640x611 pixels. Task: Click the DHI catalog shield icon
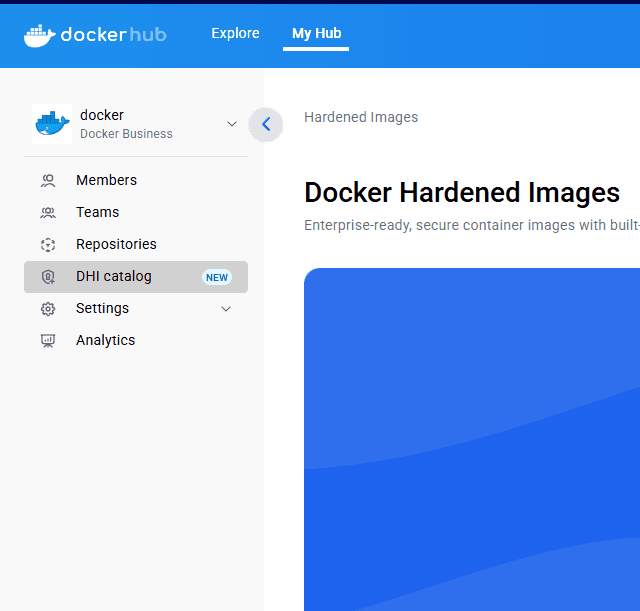click(x=48, y=277)
